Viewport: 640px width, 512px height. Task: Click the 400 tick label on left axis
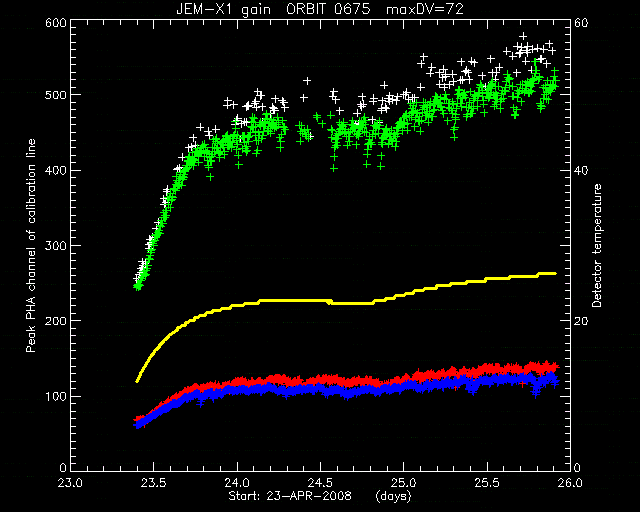click(x=56, y=170)
